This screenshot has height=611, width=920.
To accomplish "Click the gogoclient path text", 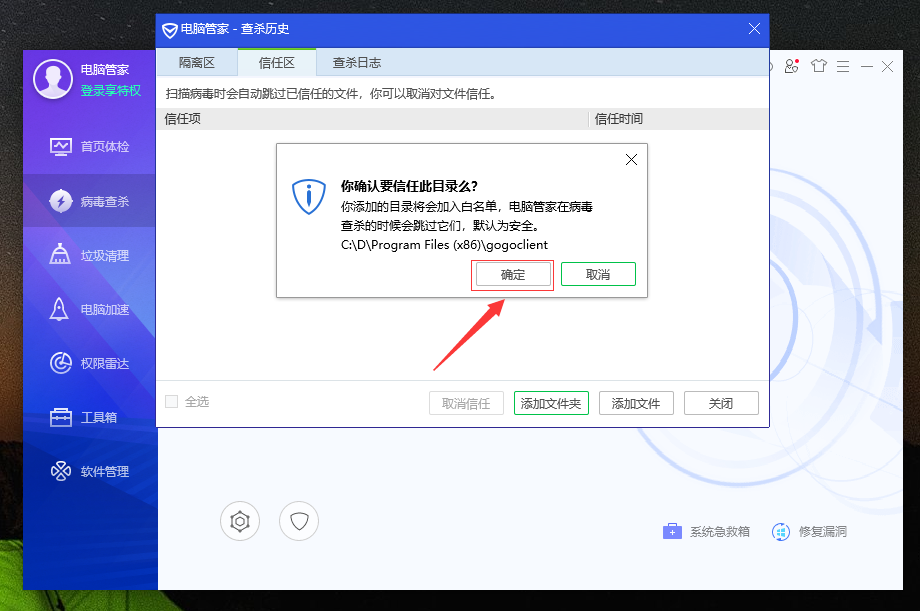I will (x=444, y=245).
